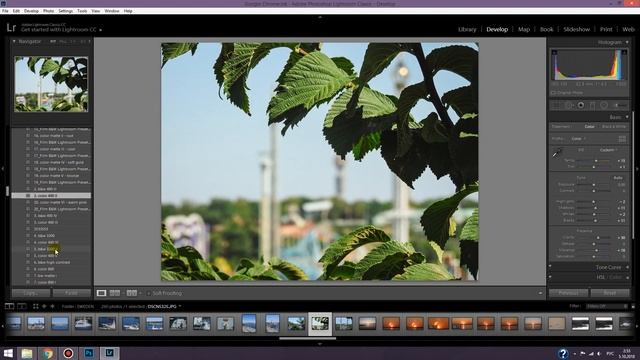Viewport: 640px width, 360px height.
Task: Switch to Loupe view in toolbar
Action: point(101,293)
